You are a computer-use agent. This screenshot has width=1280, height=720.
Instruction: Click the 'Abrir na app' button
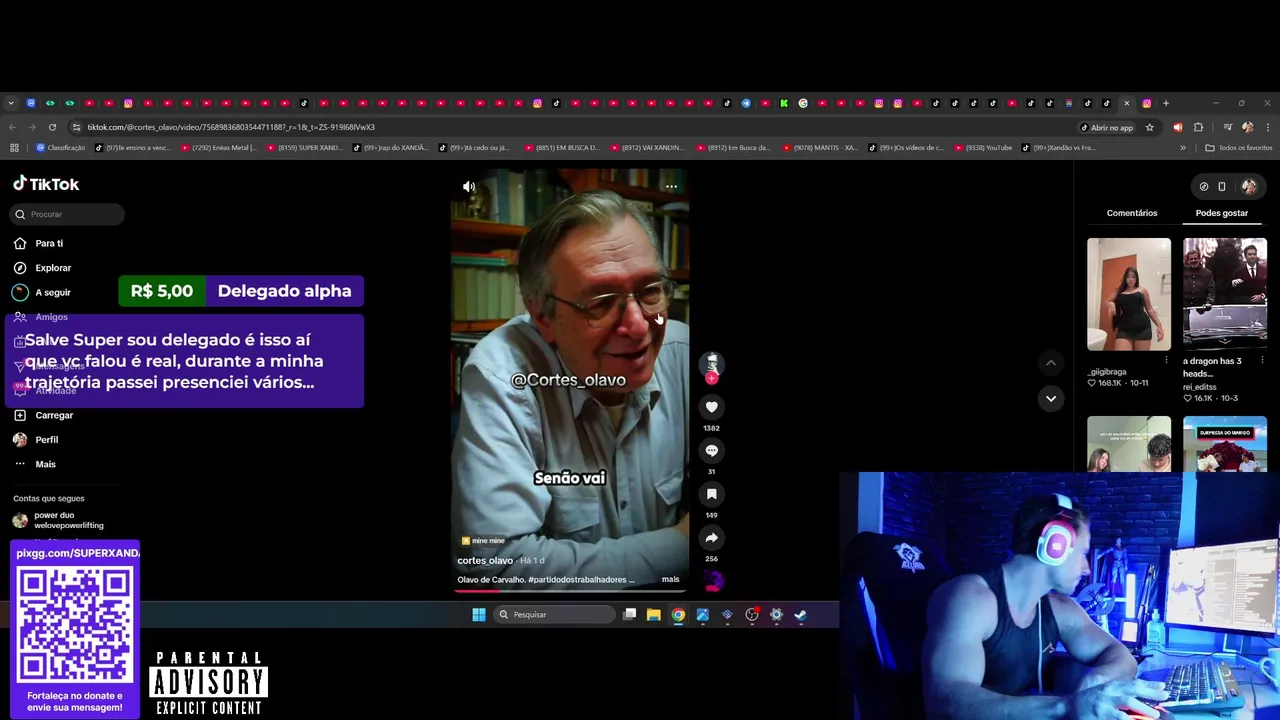[x=1107, y=128]
